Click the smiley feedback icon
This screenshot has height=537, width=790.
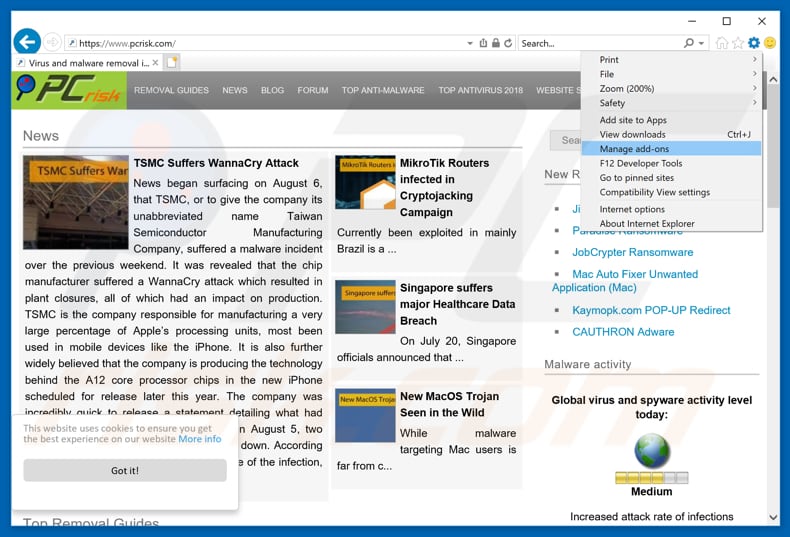click(770, 43)
